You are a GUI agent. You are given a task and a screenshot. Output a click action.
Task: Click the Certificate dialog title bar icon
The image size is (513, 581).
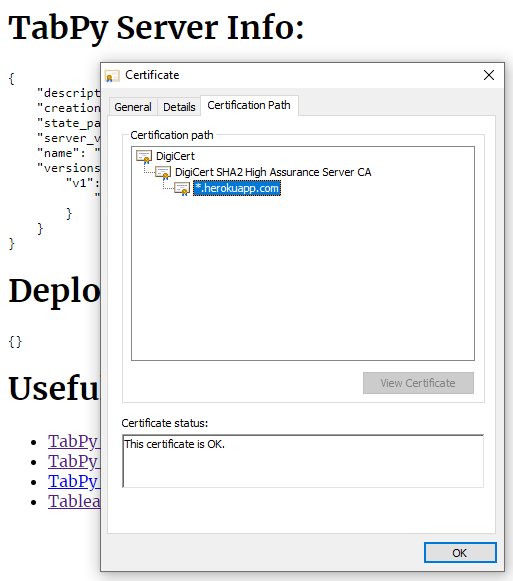point(112,76)
